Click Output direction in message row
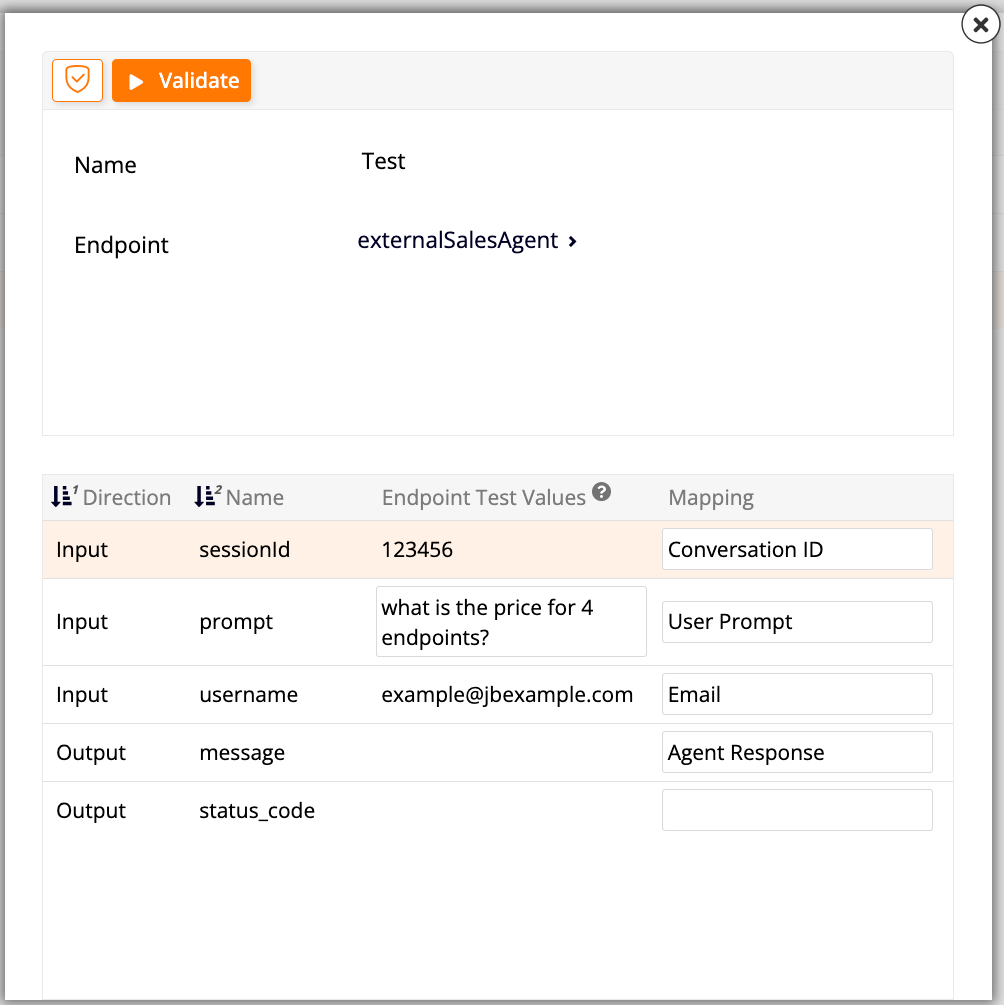 91,752
